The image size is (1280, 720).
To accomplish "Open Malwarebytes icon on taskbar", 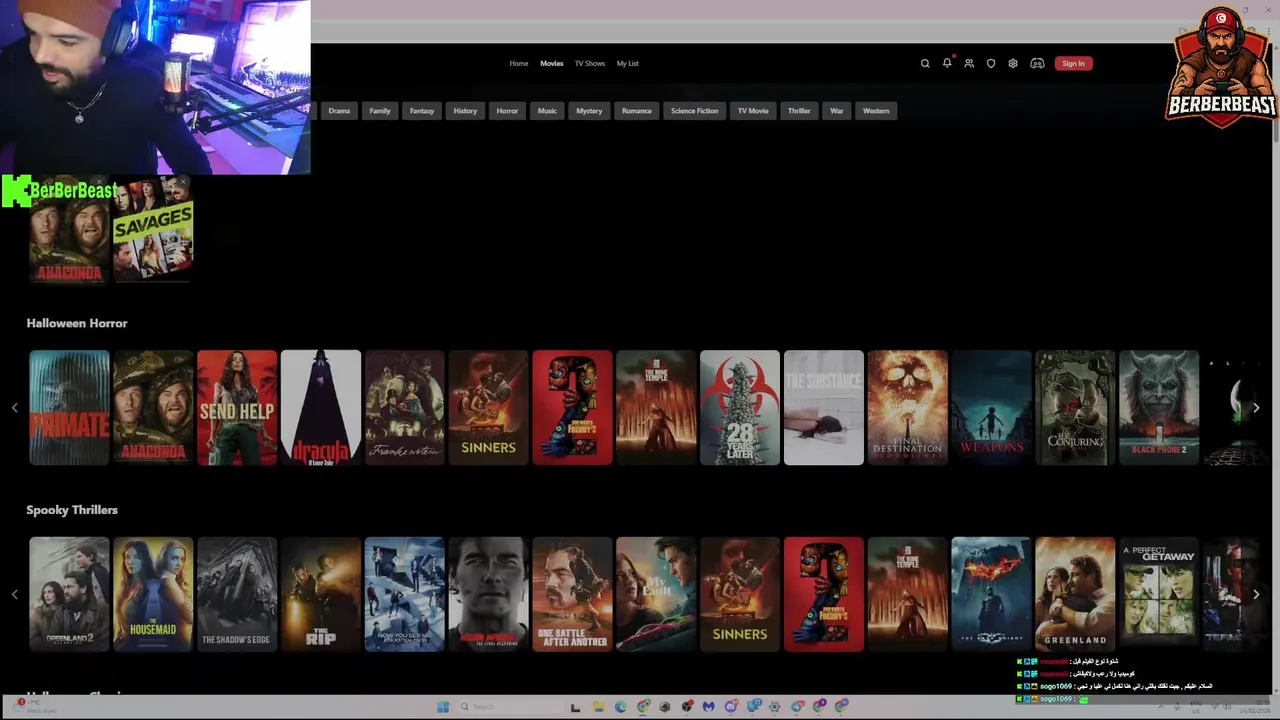I will pos(709,707).
